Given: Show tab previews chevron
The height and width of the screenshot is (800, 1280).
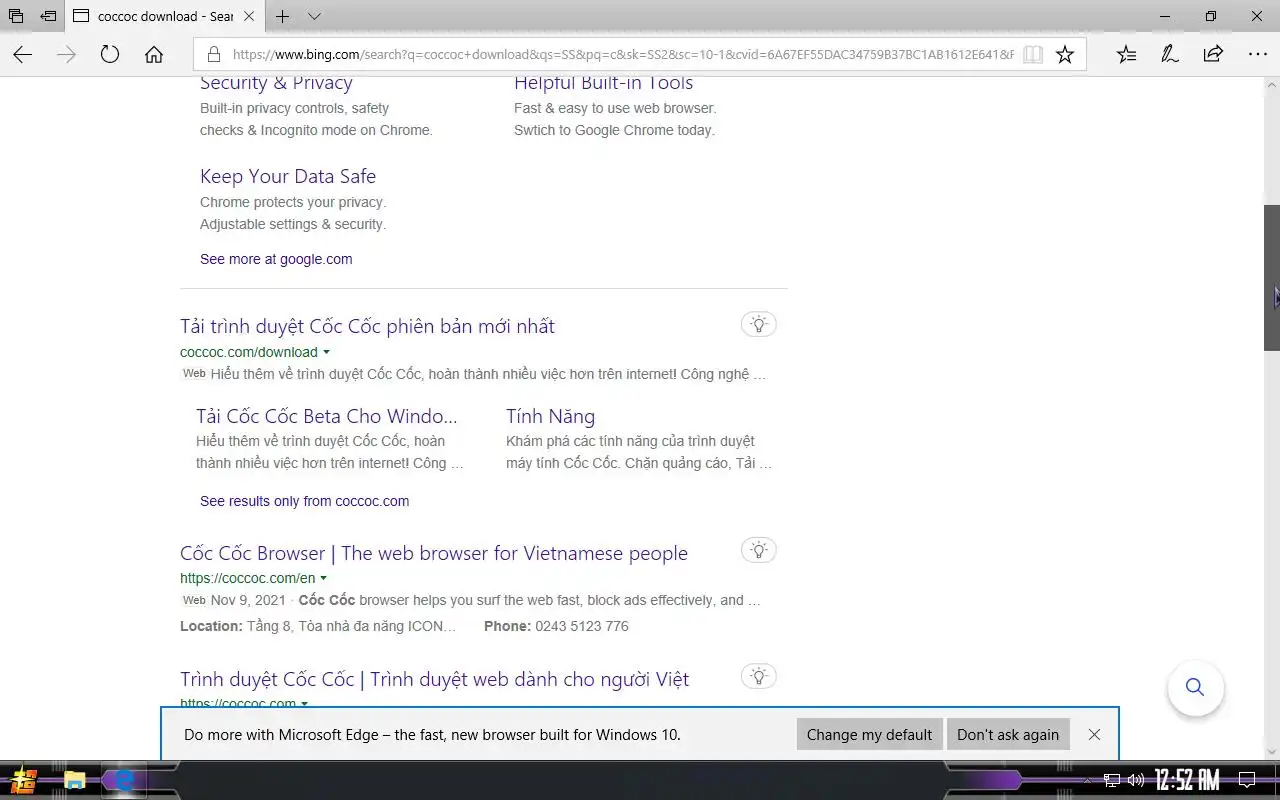Looking at the screenshot, I should tap(314, 16).
